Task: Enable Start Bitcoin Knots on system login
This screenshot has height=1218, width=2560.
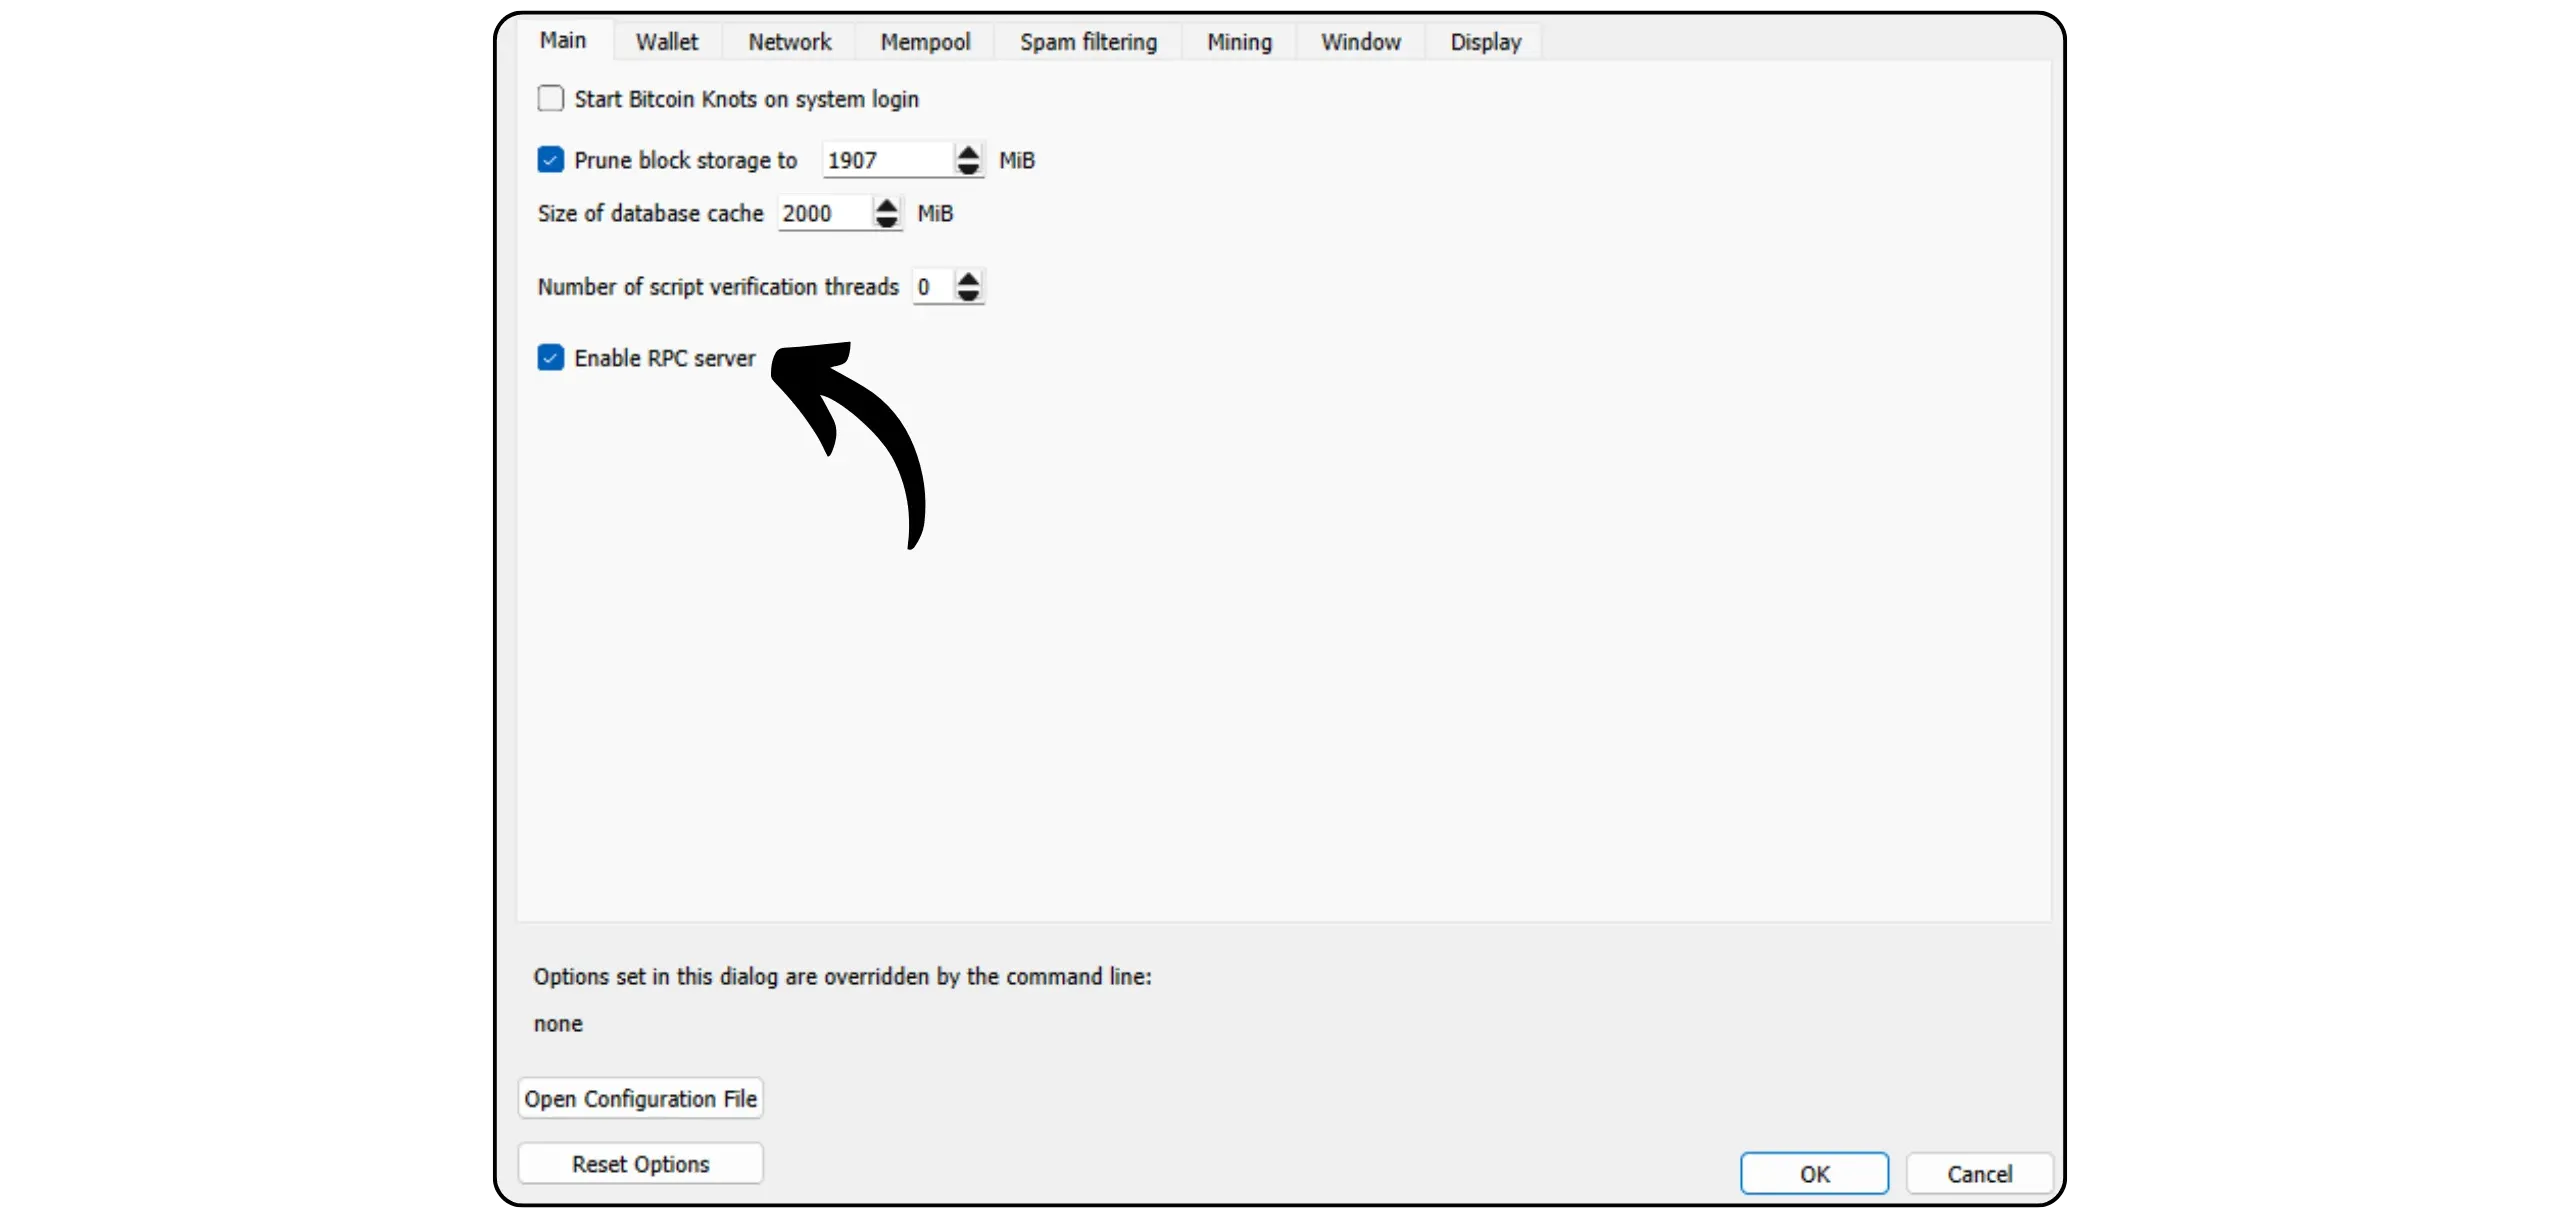Action: coord(551,99)
